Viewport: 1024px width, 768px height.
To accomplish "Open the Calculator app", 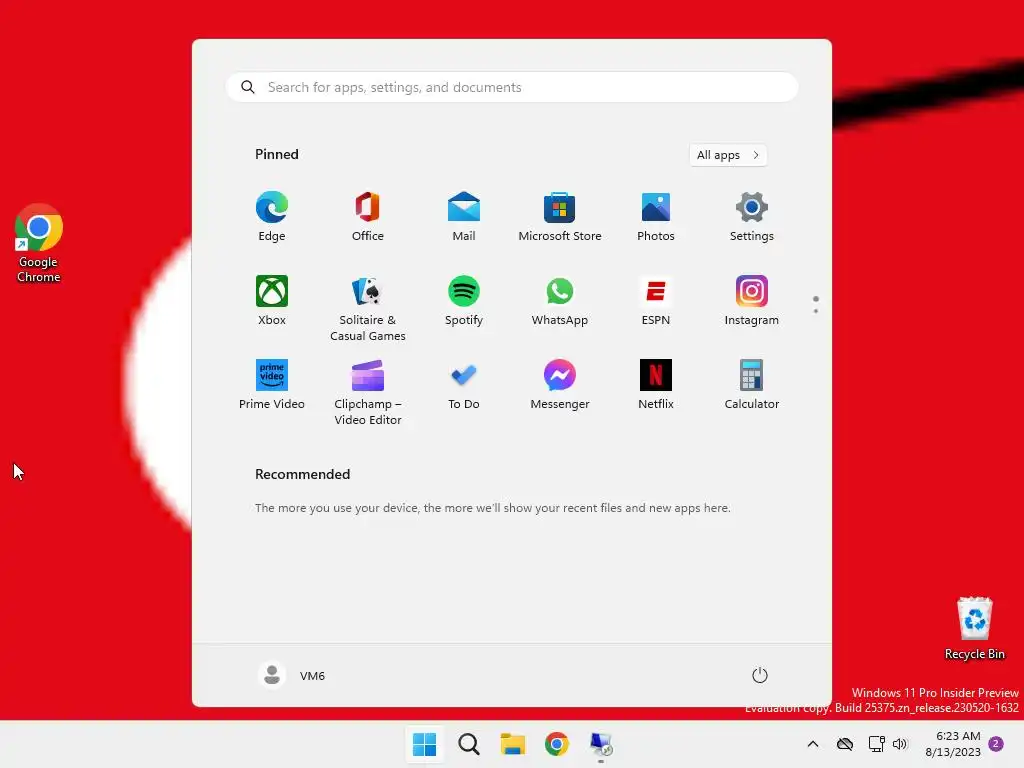I will (x=752, y=385).
